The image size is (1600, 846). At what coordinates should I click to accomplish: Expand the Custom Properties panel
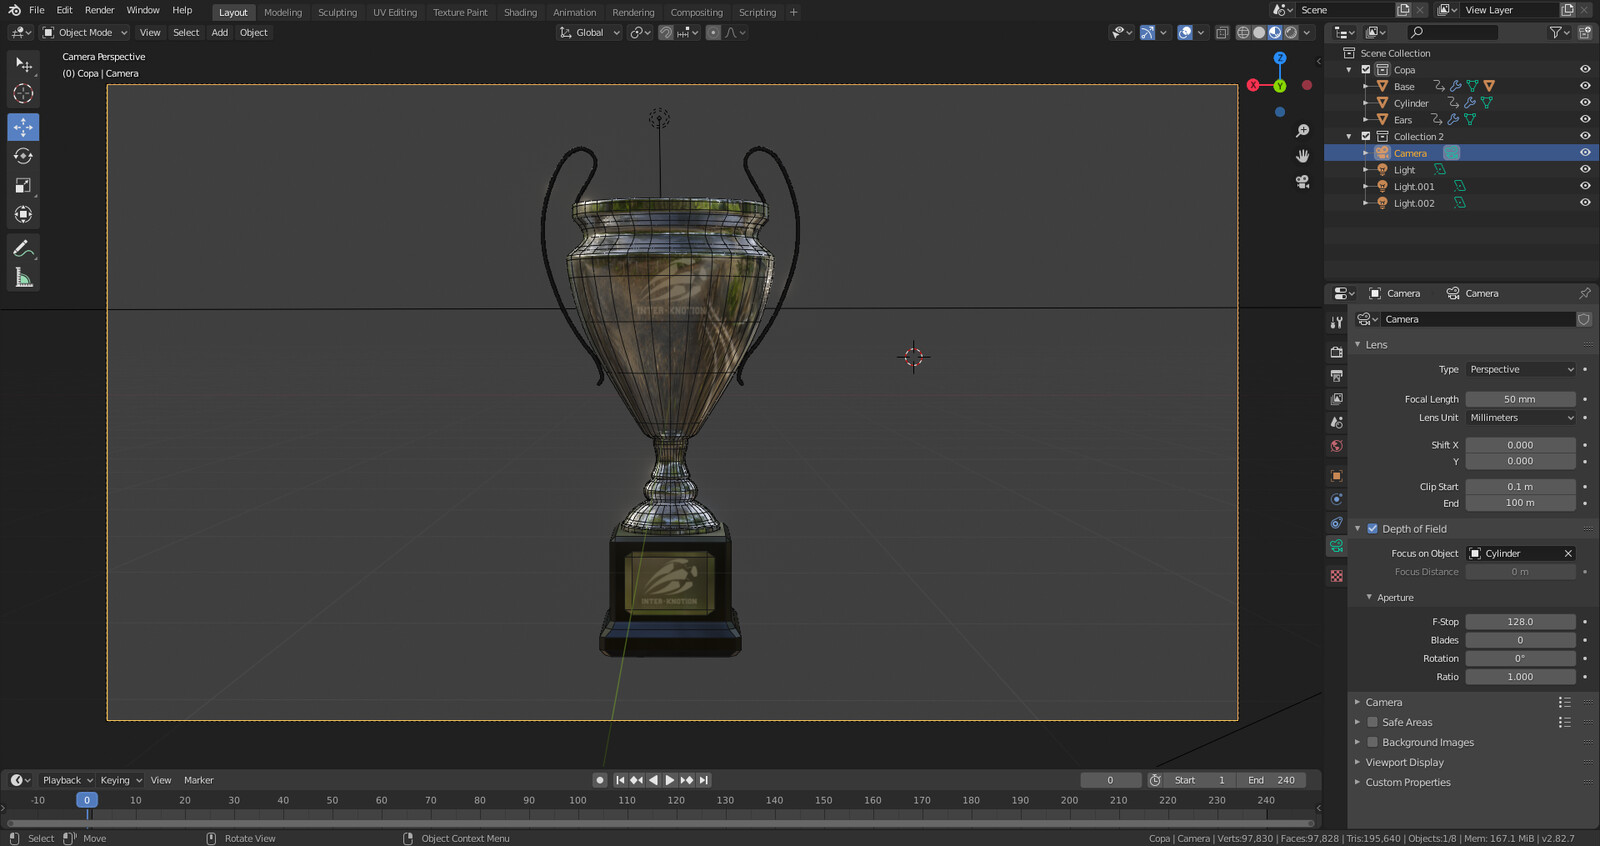(x=1407, y=782)
